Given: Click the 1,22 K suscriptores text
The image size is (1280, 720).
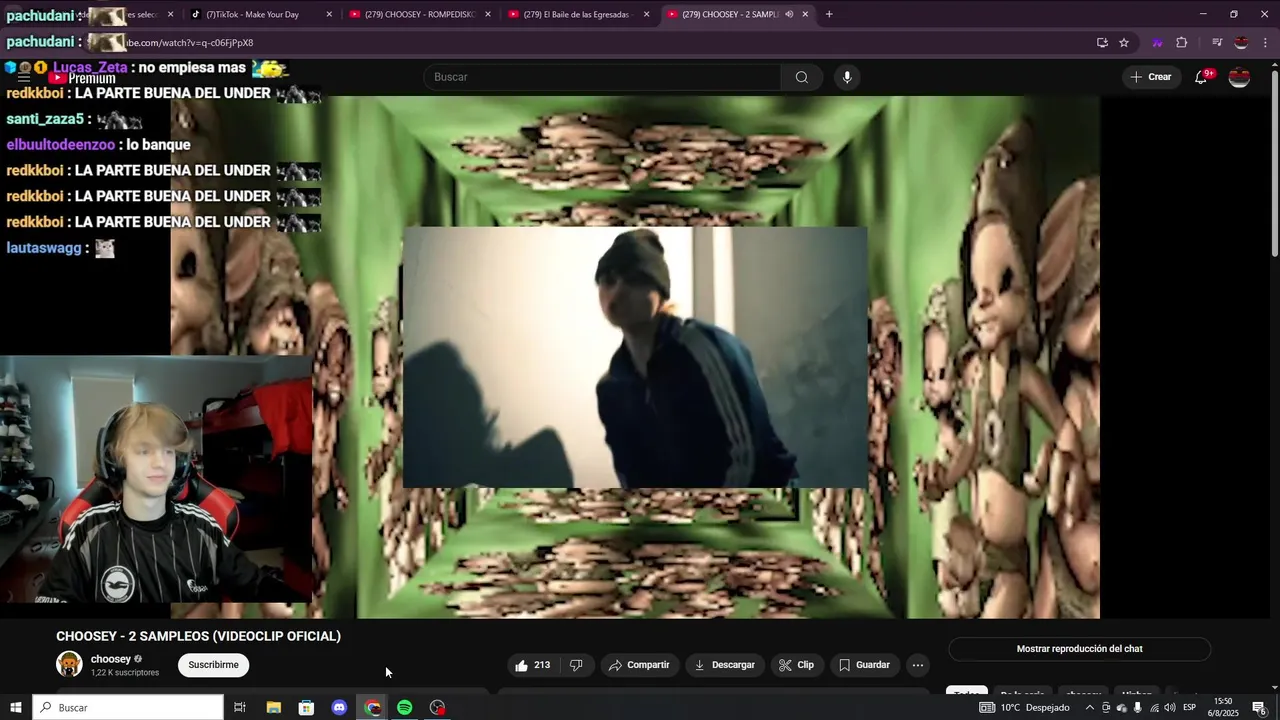Looking at the screenshot, I should (x=125, y=673).
